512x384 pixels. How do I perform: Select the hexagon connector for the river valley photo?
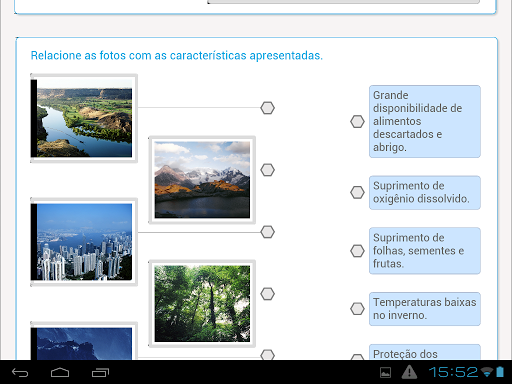267,108
